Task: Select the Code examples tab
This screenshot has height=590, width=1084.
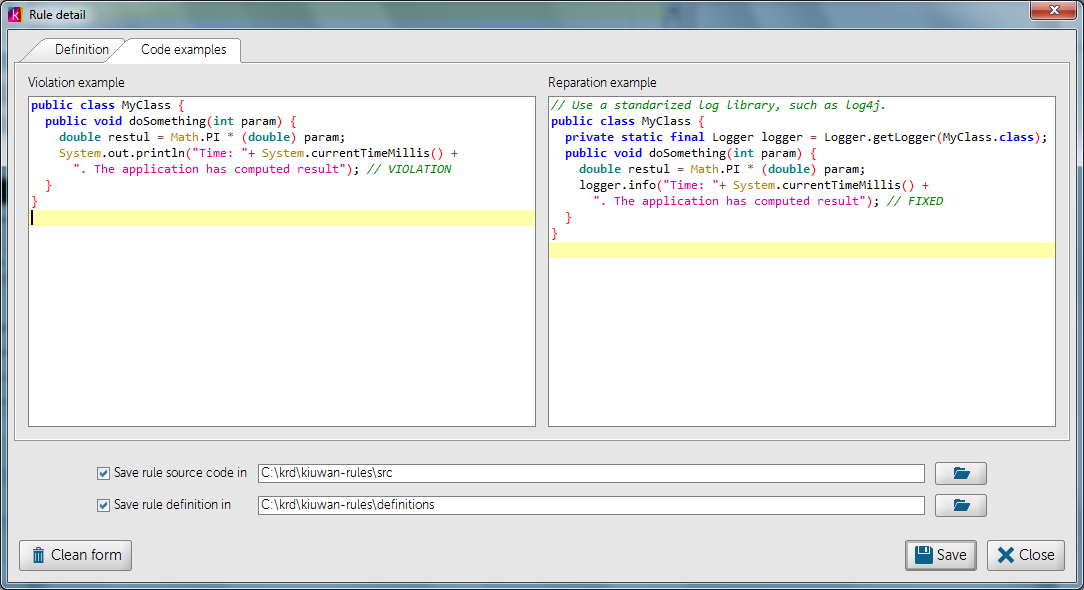Action: pyautogui.click(x=183, y=49)
